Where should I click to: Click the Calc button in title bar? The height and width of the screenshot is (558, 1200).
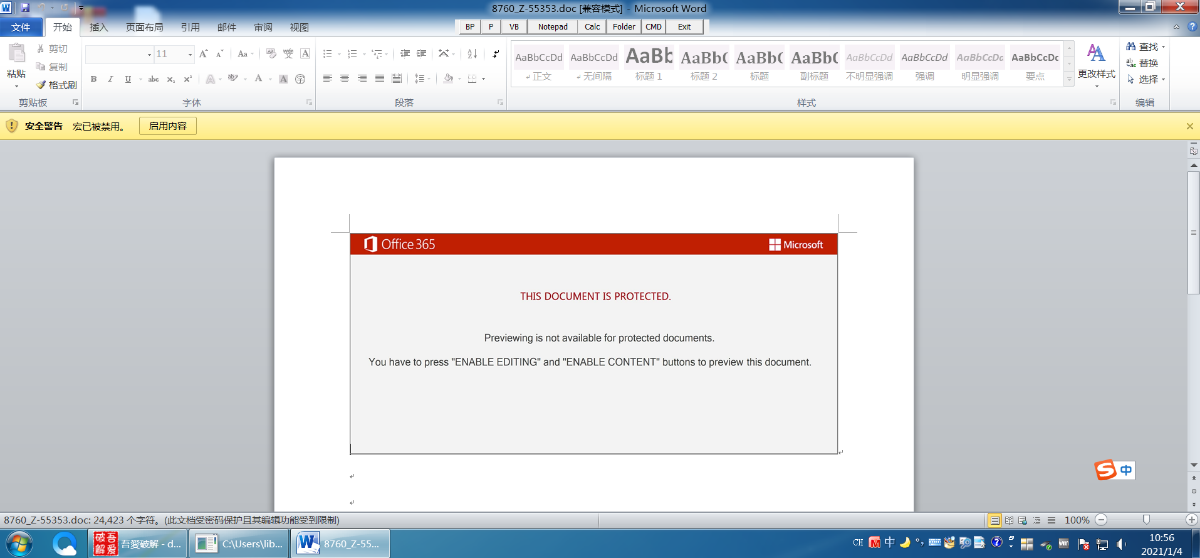click(592, 27)
